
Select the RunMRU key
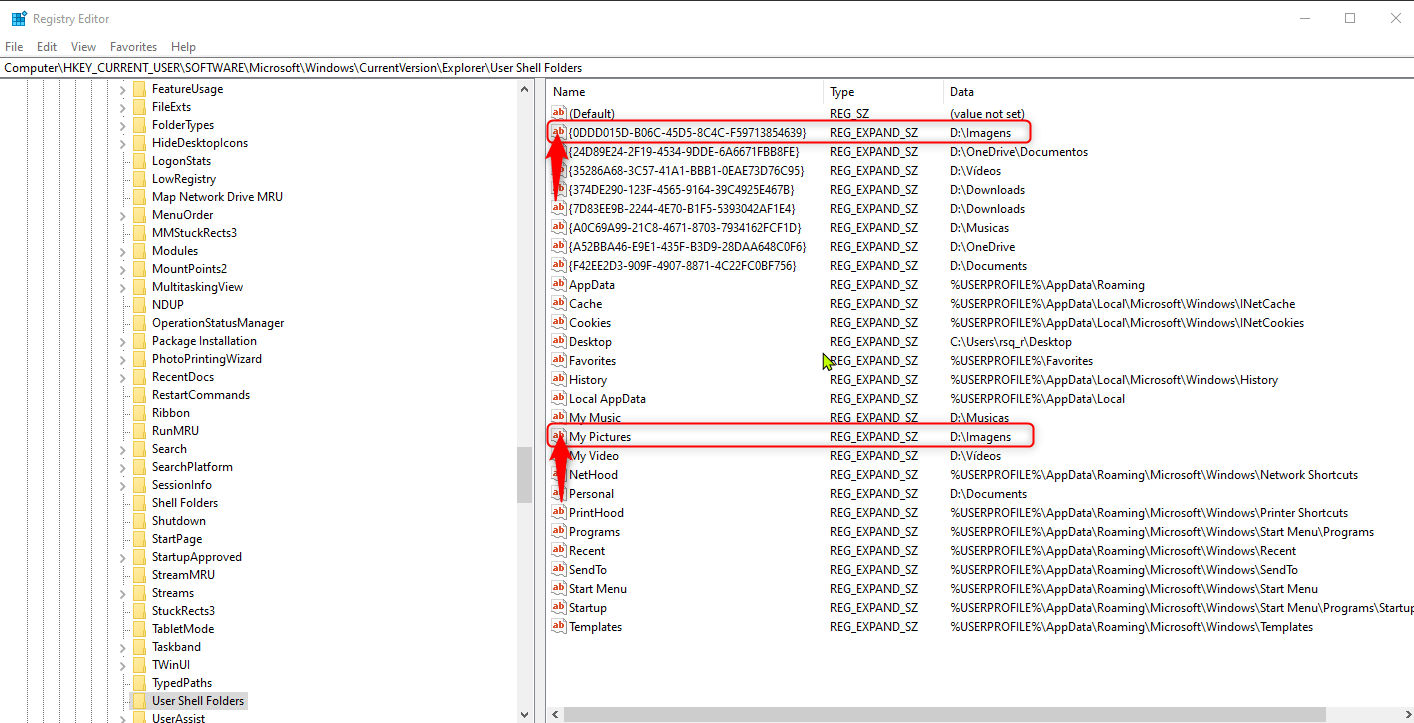coord(176,431)
